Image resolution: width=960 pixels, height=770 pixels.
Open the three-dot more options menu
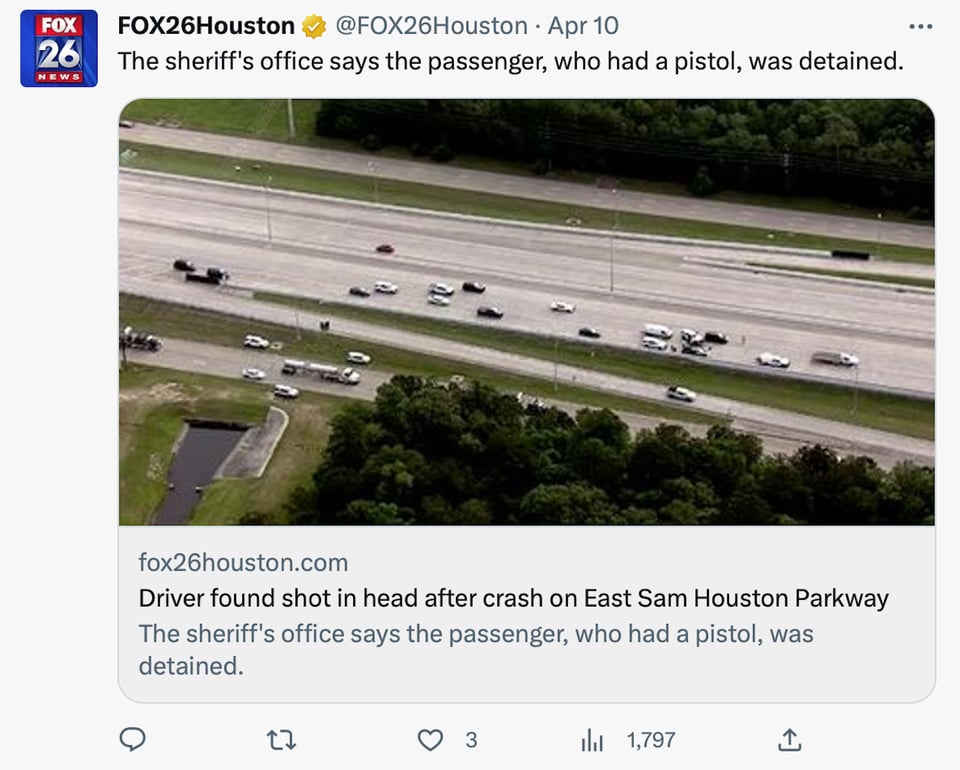point(920,26)
